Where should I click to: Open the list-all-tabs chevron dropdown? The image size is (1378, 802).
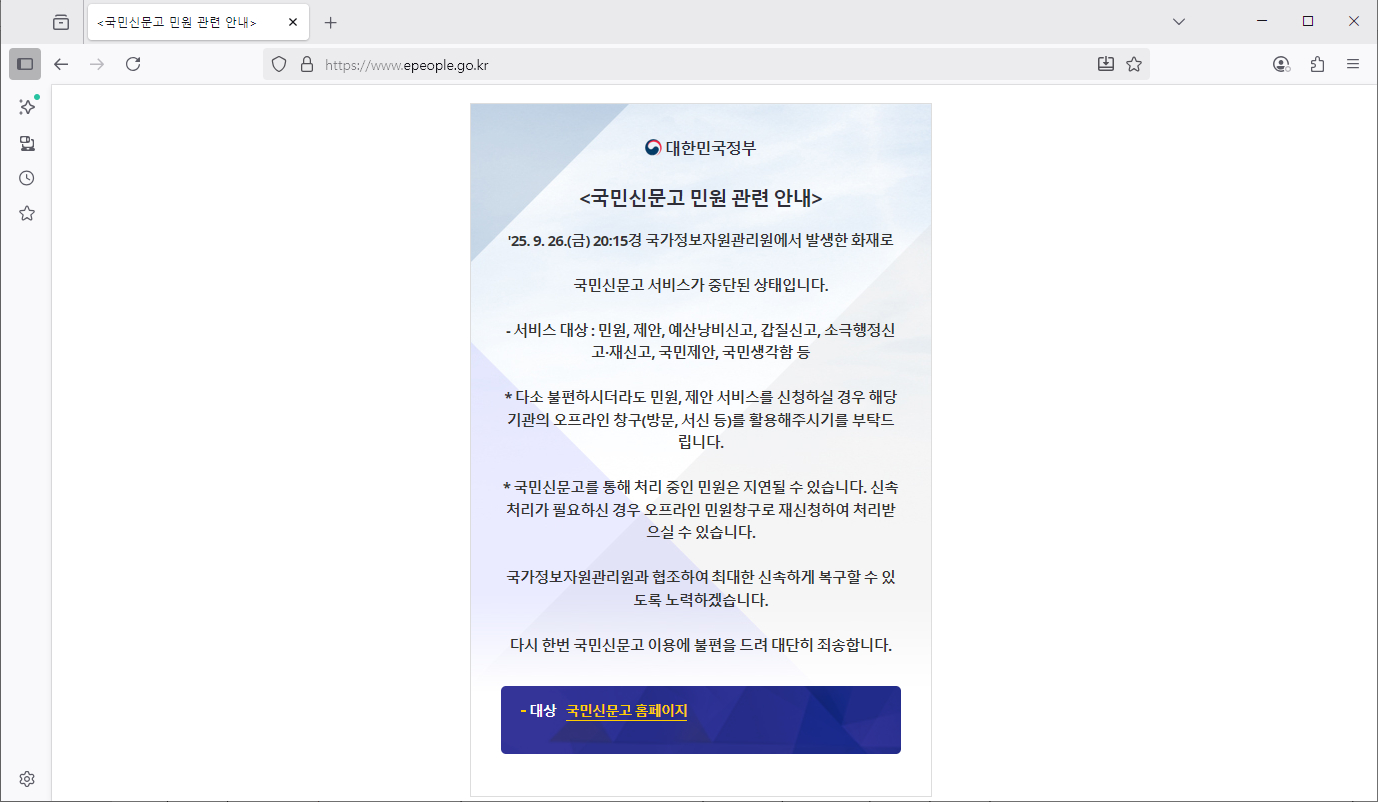1178,21
